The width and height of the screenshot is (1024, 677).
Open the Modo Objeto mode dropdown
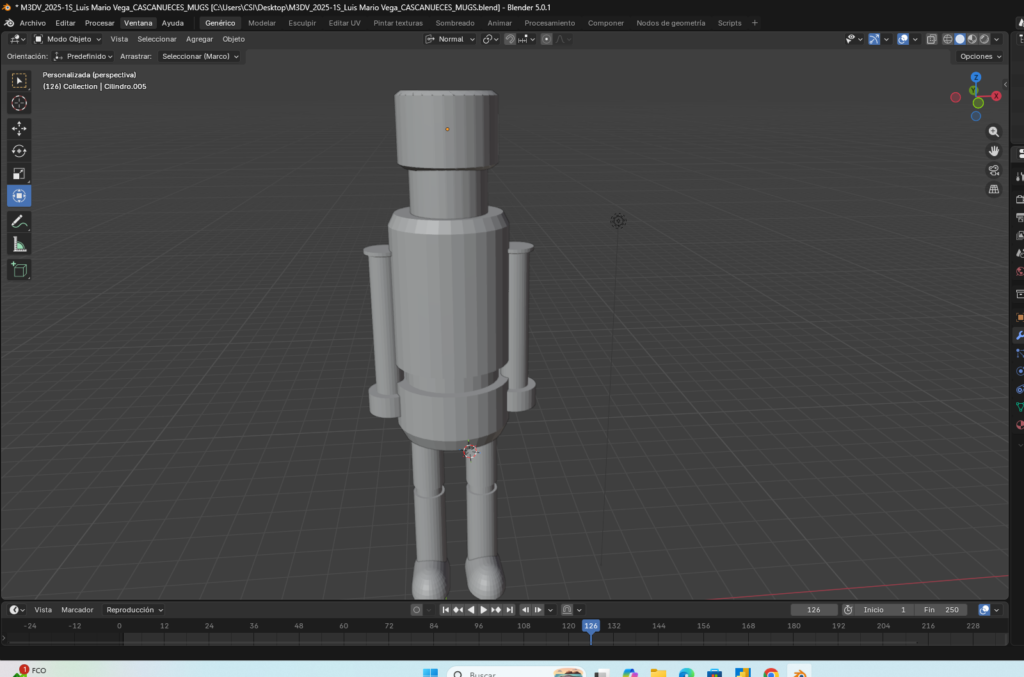(x=68, y=39)
